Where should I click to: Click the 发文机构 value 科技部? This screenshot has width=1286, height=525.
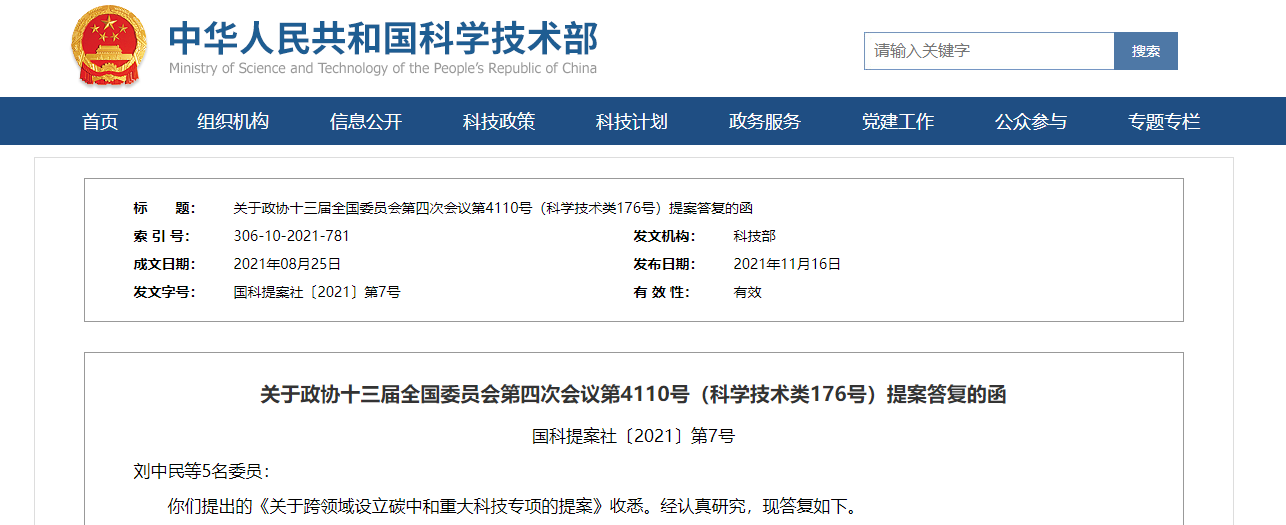click(x=754, y=236)
